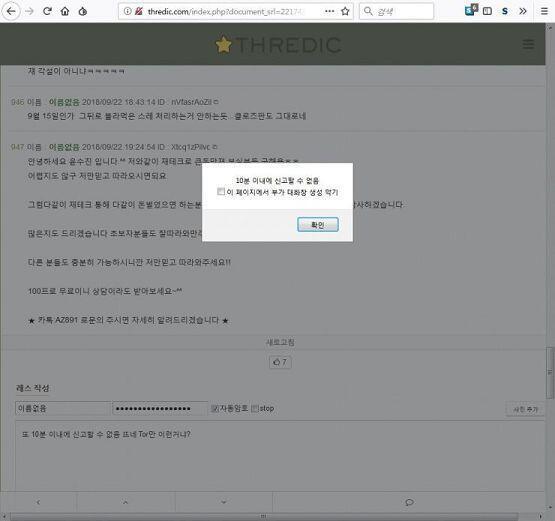Click the vertical scrollbar up arrow
This screenshot has height=521, width=555.
(550, 27)
